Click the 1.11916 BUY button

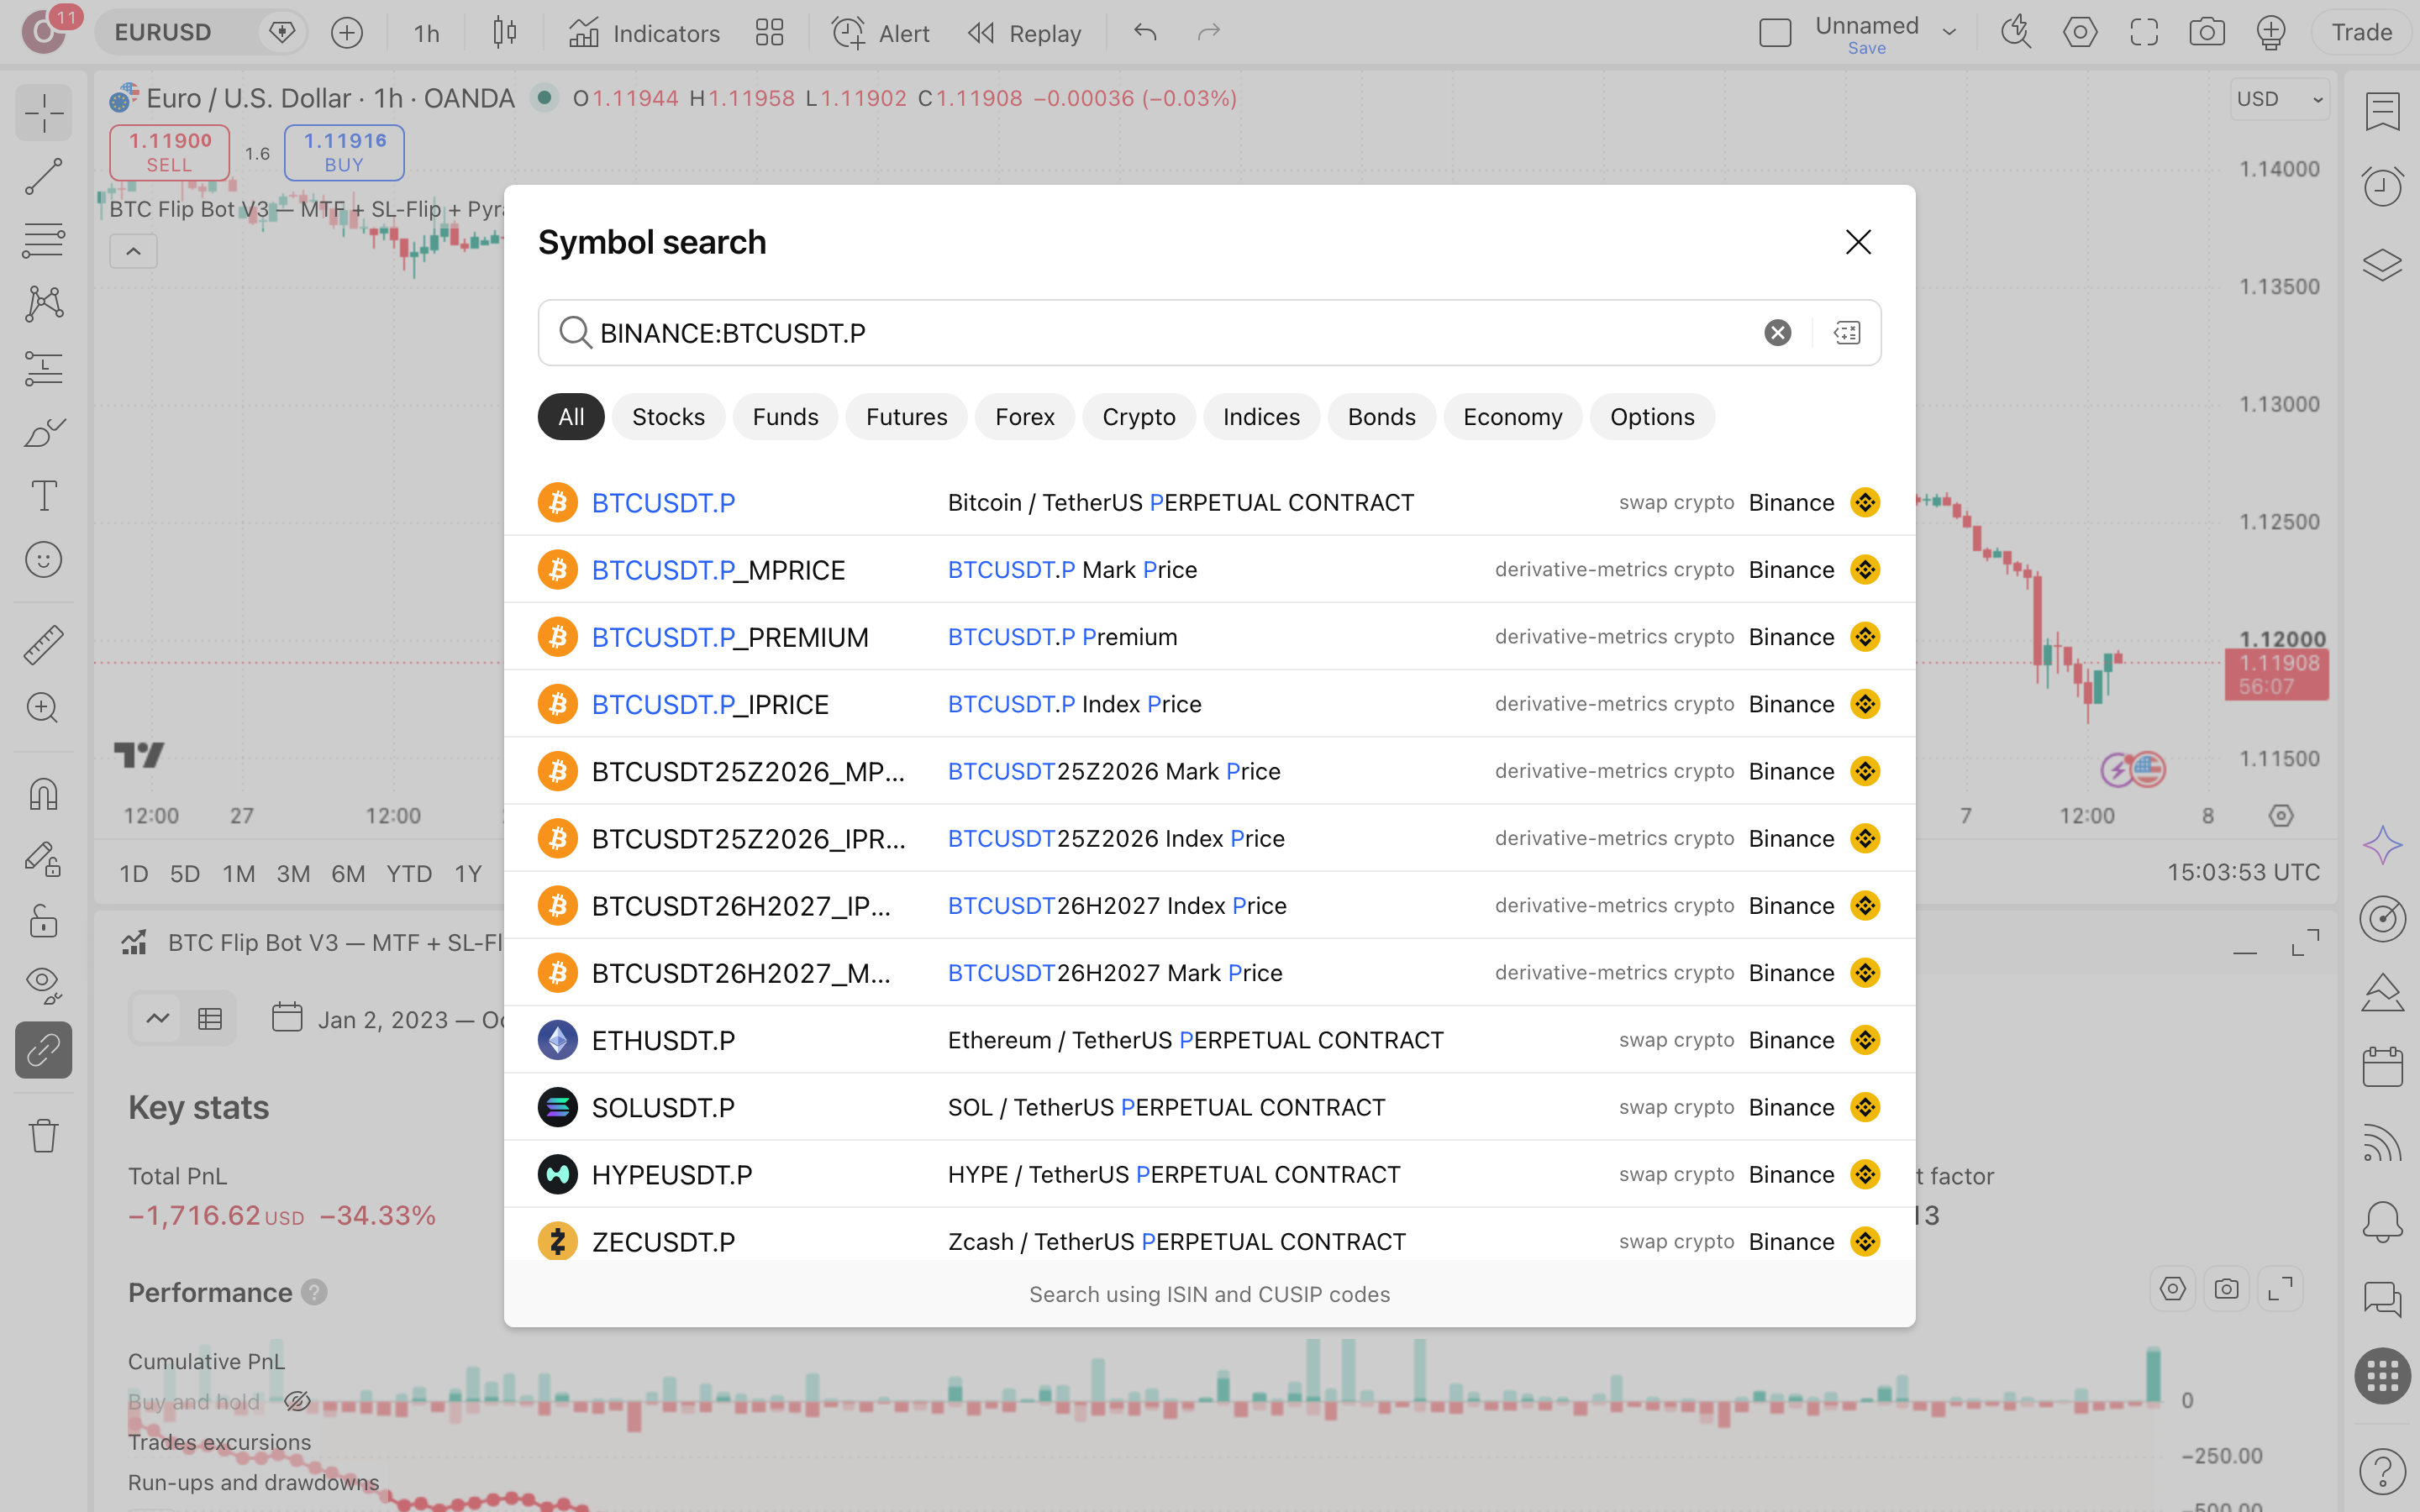click(x=344, y=152)
